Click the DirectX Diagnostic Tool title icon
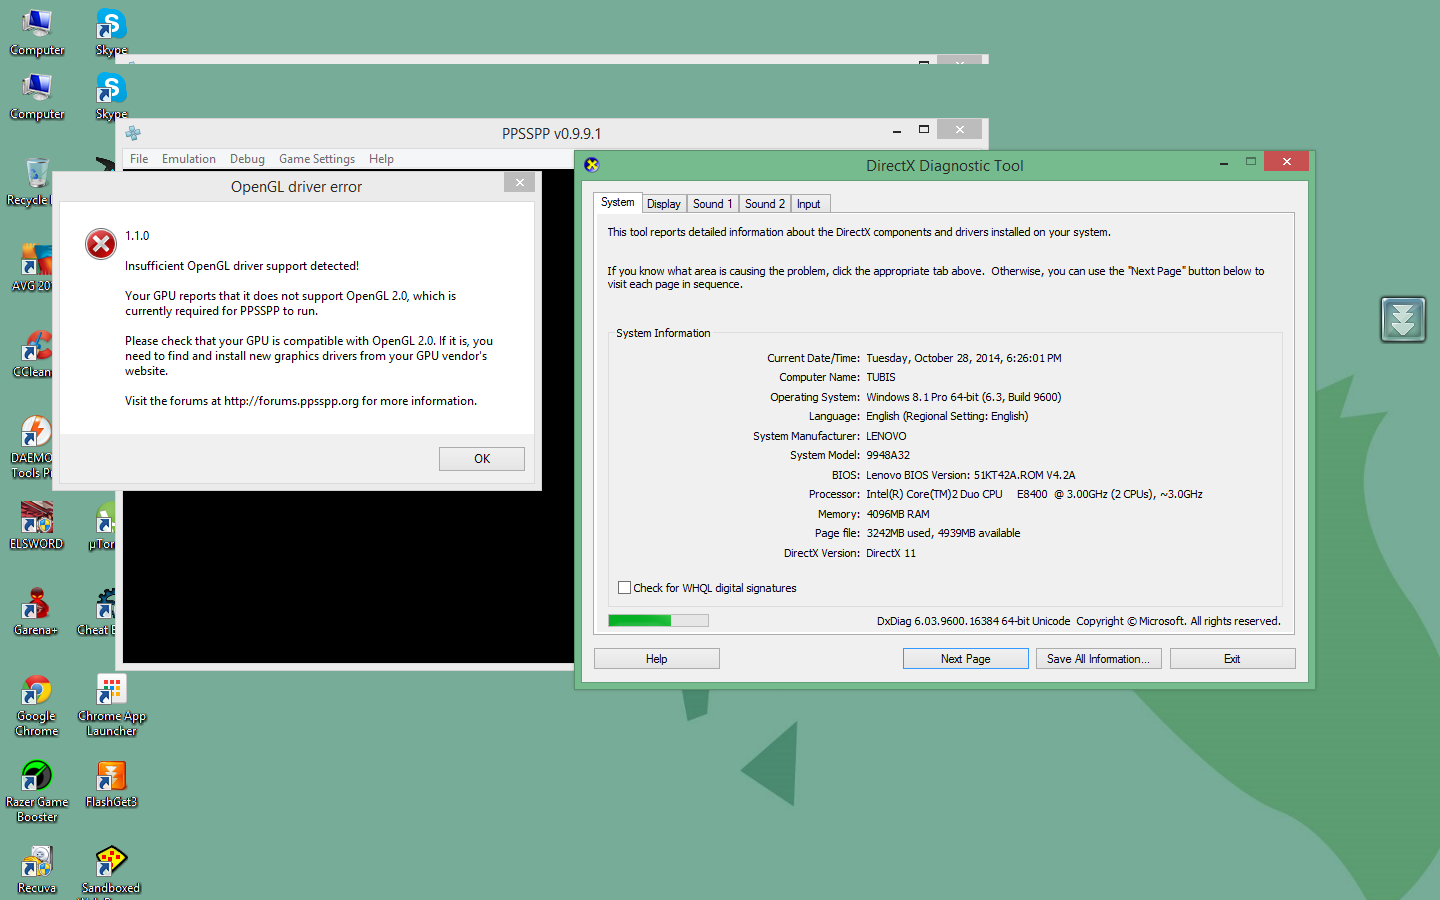1440x900 pixels. (x=592, y=165)
